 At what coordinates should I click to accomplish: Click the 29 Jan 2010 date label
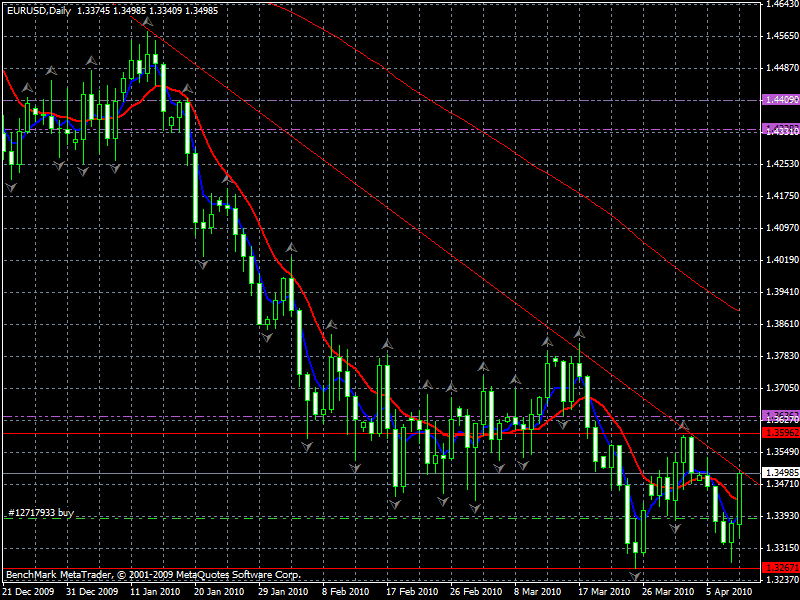tap(283, 592)
